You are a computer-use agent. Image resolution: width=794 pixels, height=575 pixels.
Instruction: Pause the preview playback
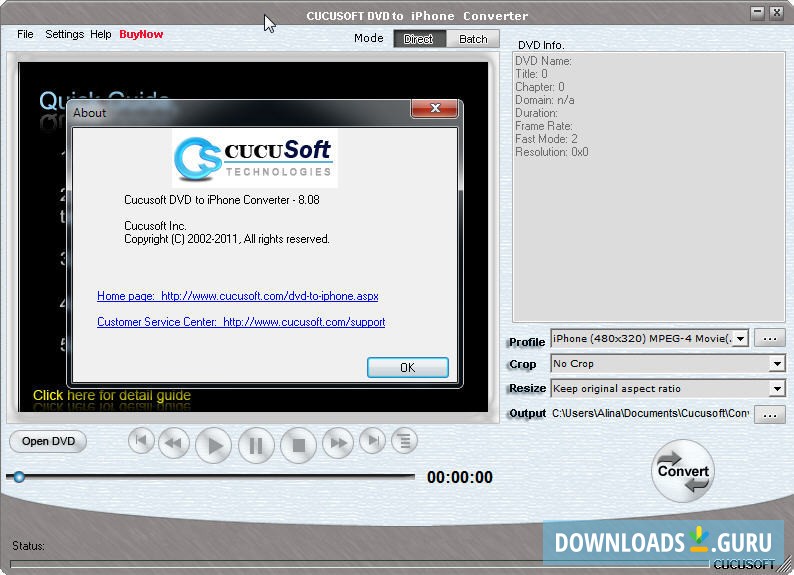(x=256, y=445)
